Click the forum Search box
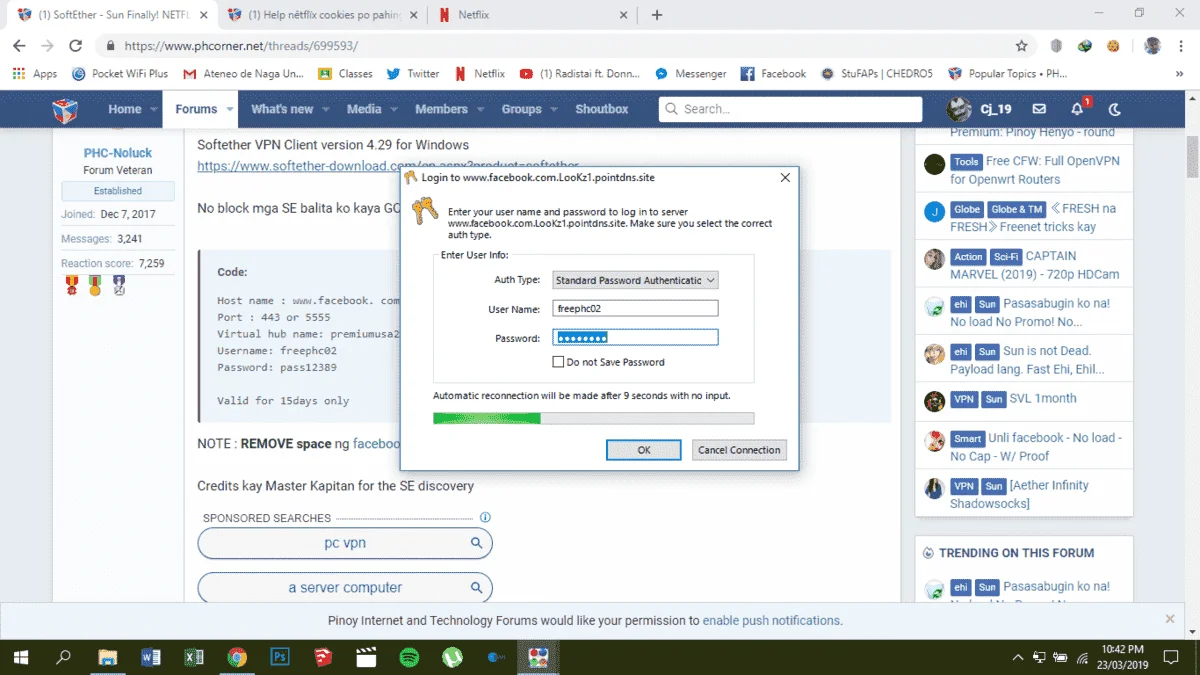Viewport: 1200px width, 675px height. (x=790, y=109)
